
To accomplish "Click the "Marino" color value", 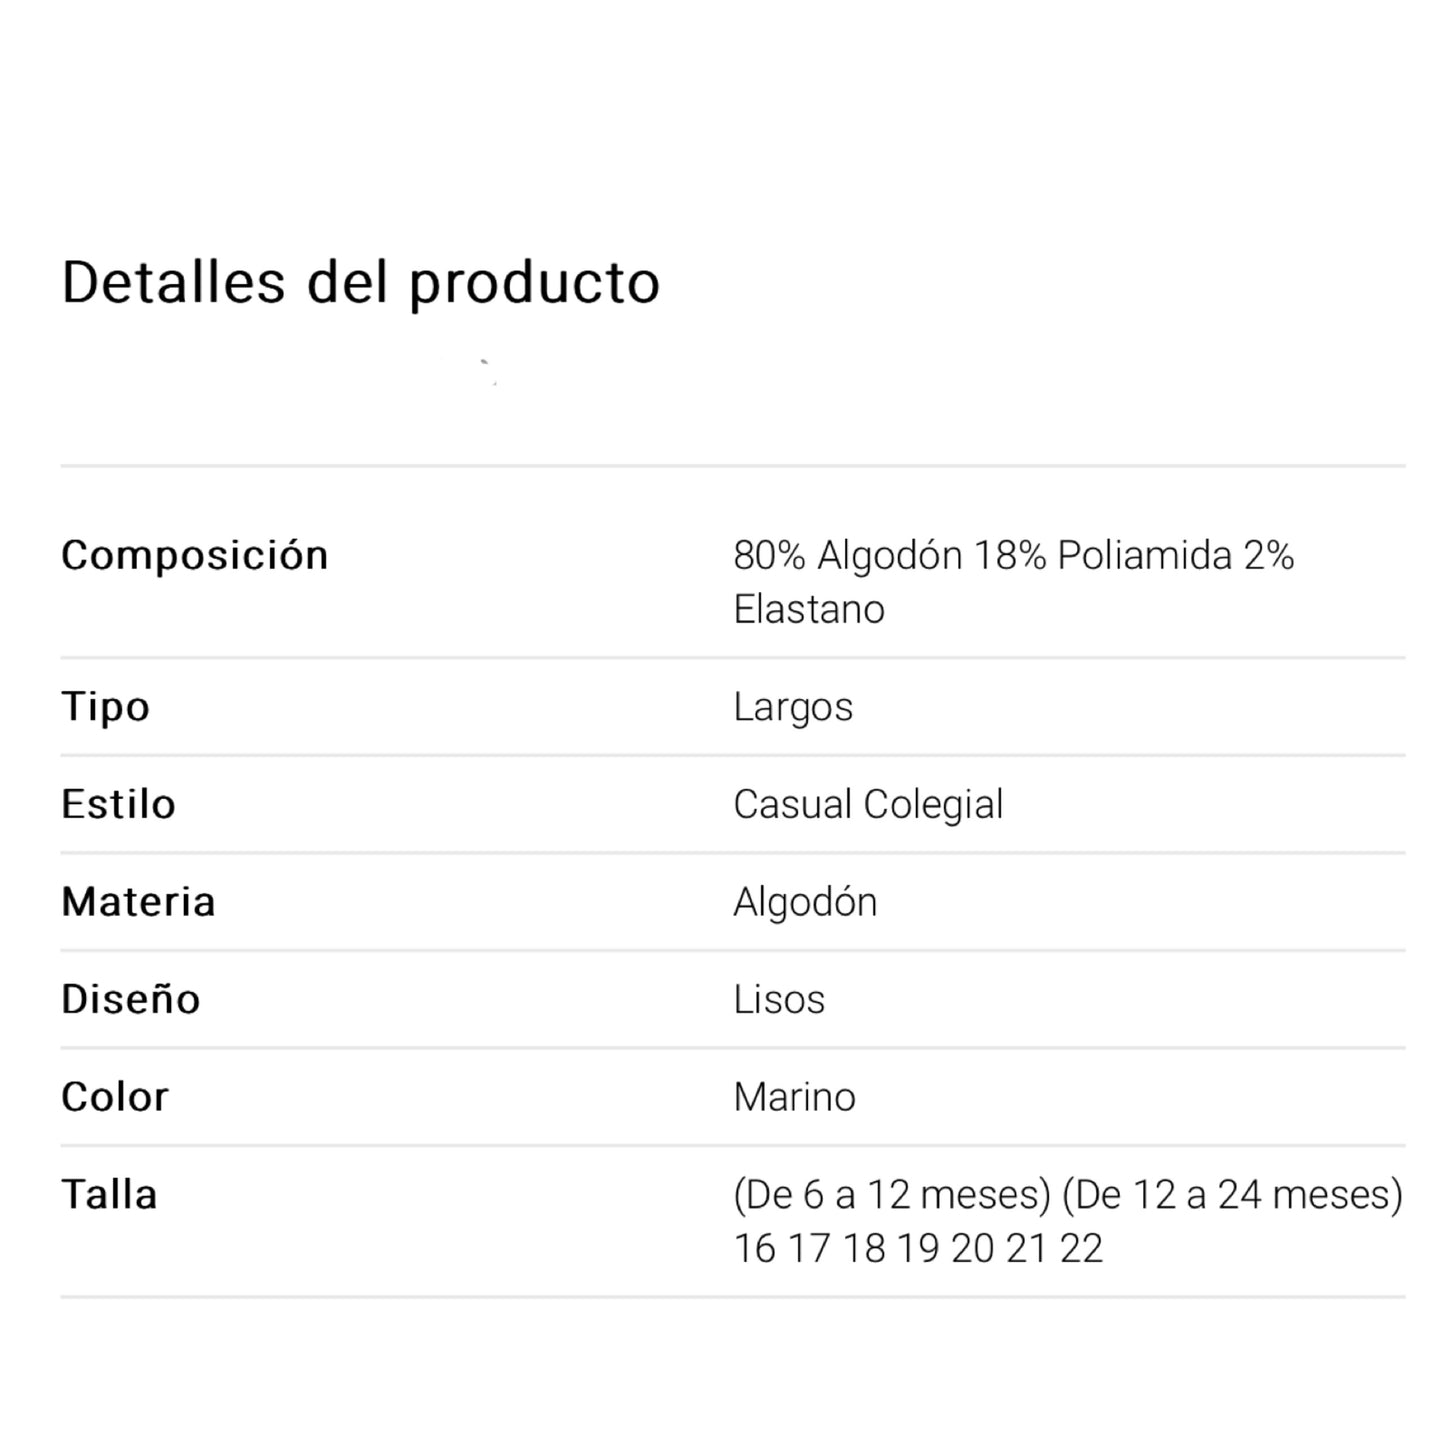I will point(794,1097).
